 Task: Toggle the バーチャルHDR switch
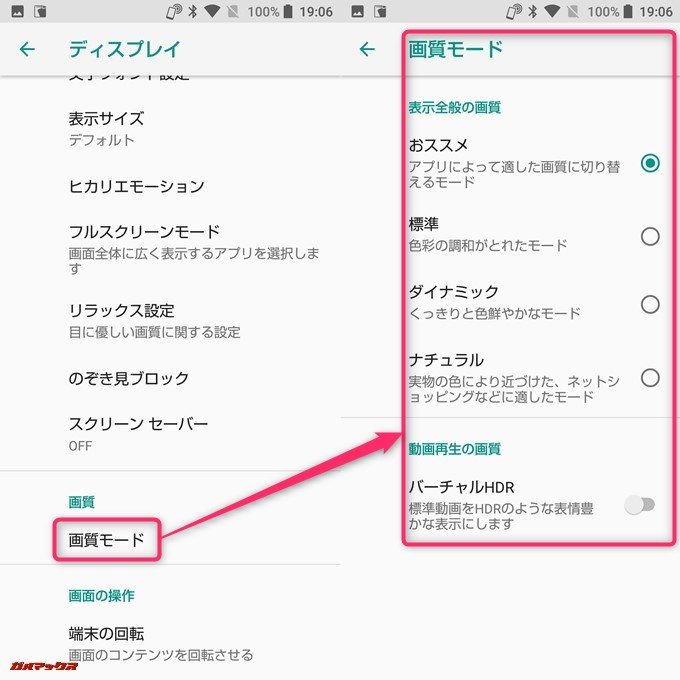[639, 505]
